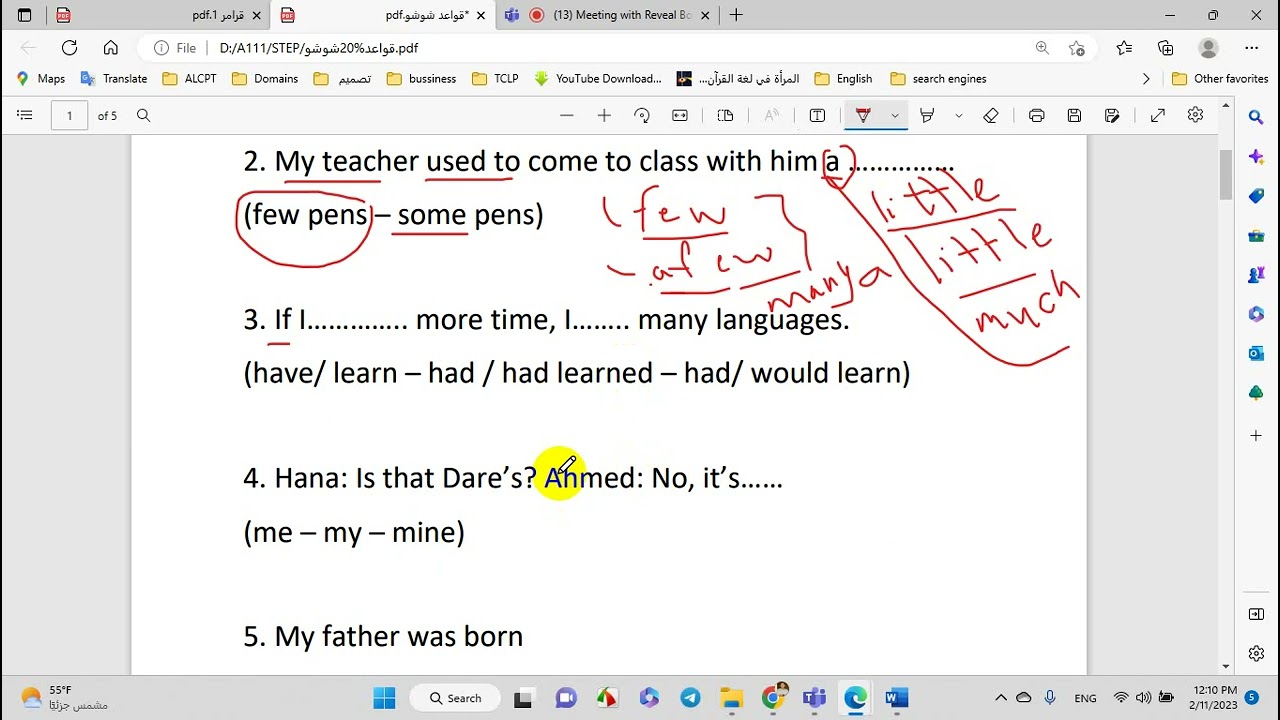Switch to the قرامر 1.pdf tab

[160, 15]
